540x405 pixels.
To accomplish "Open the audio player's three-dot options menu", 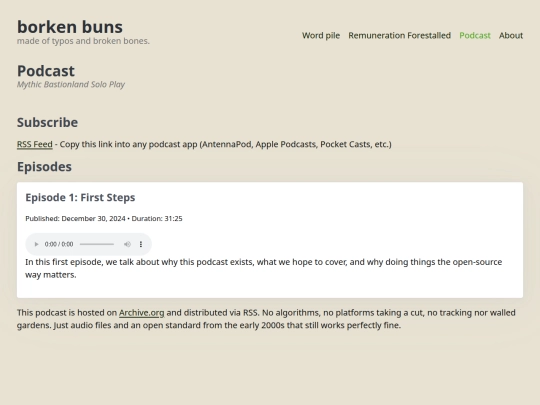I will coord(141,244).
